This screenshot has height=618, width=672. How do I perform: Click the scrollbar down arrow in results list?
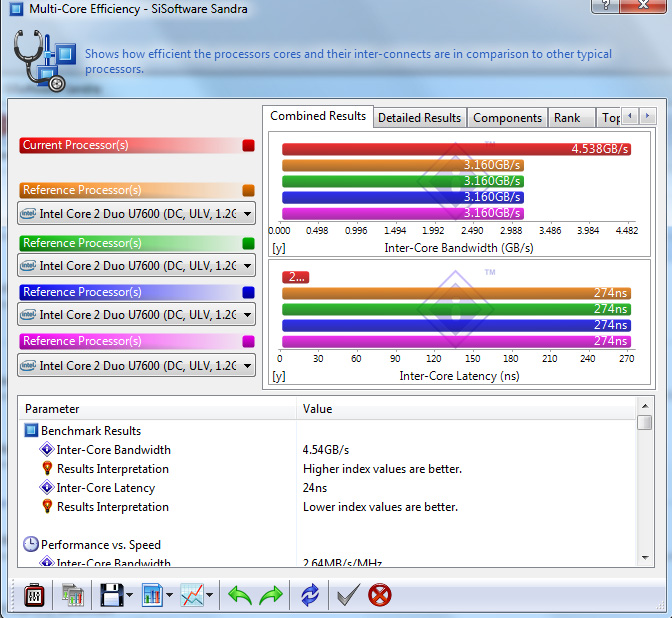(645, 558)
